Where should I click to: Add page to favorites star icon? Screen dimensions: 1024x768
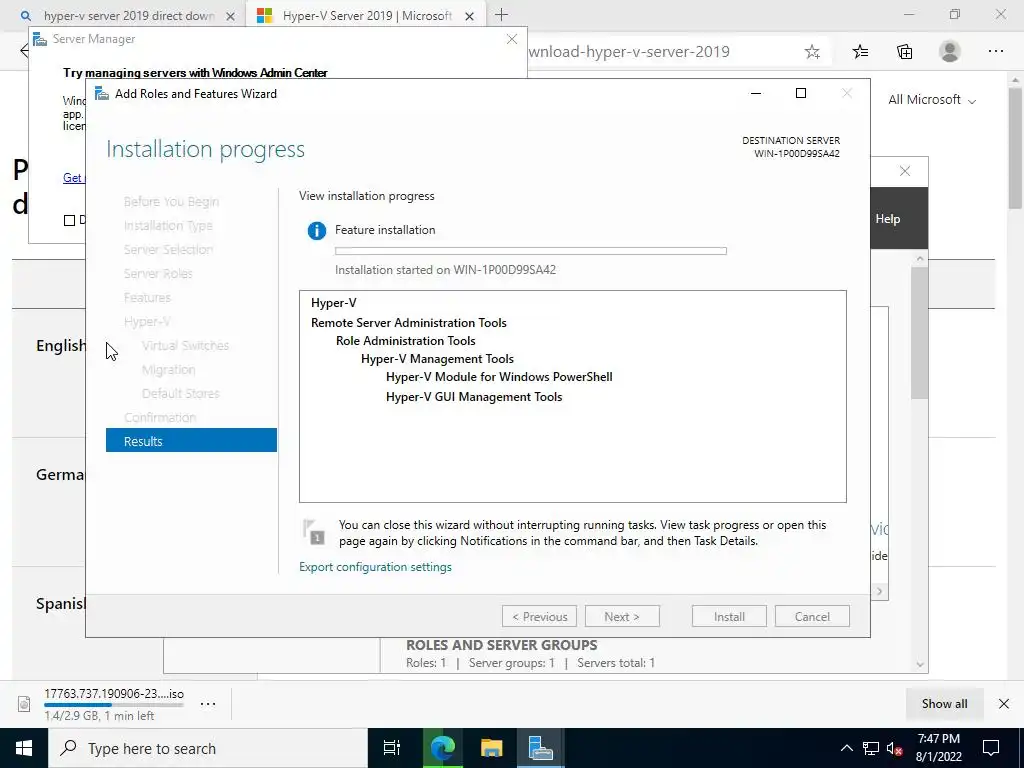click(812, 52)
